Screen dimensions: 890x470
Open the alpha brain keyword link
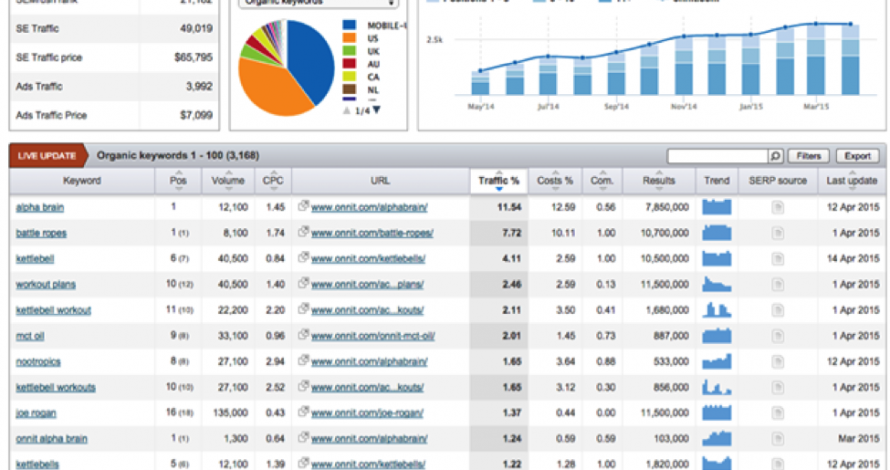pyautogui.click(x=40, y=208)
